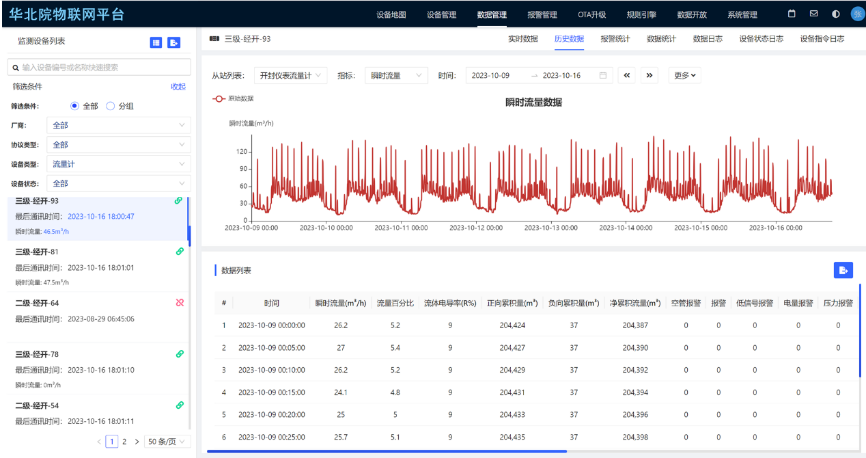
Task: Click link status icon of 二级-经开-54
Action: pyautogui.click(x=179, y=405)
